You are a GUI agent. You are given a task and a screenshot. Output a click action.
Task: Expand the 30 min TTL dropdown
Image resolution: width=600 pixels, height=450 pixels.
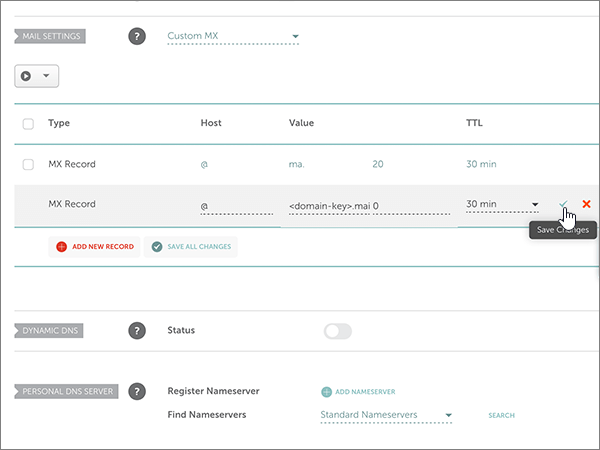pyautogui.click(x=502, y=205)
